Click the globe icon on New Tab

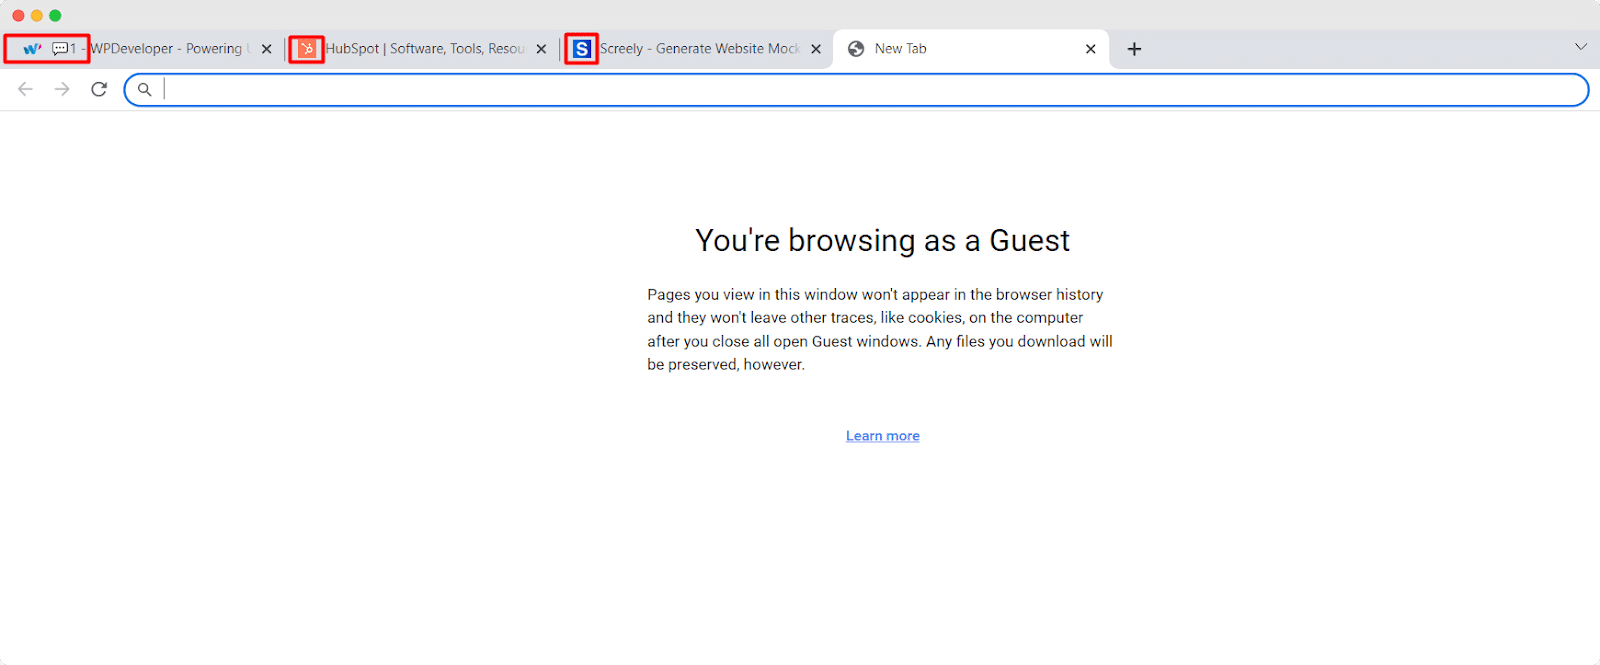click(x=856, y=49)
